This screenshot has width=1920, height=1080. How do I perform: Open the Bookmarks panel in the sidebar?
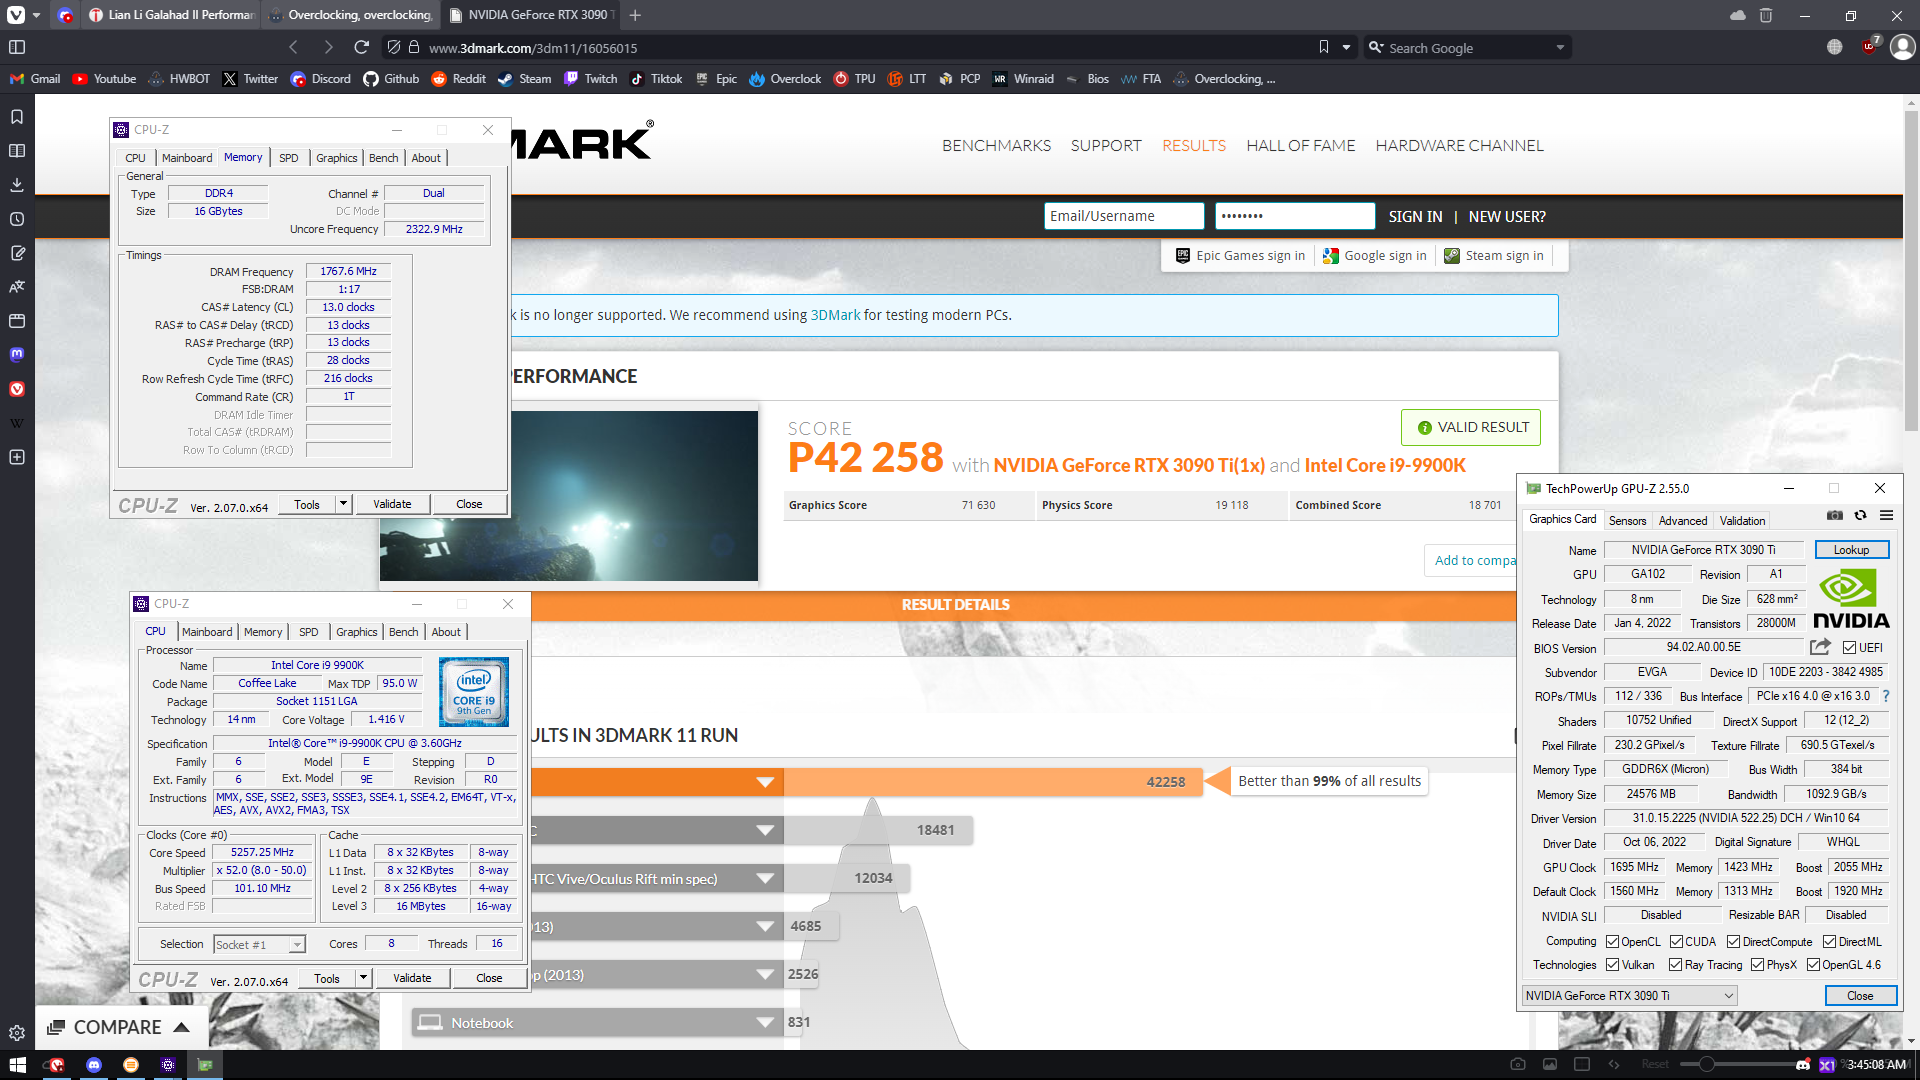click(17, 117)
